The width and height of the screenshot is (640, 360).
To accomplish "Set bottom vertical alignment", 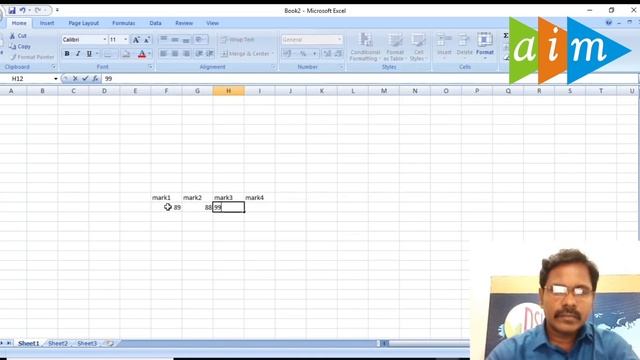I will pos(186,39).
